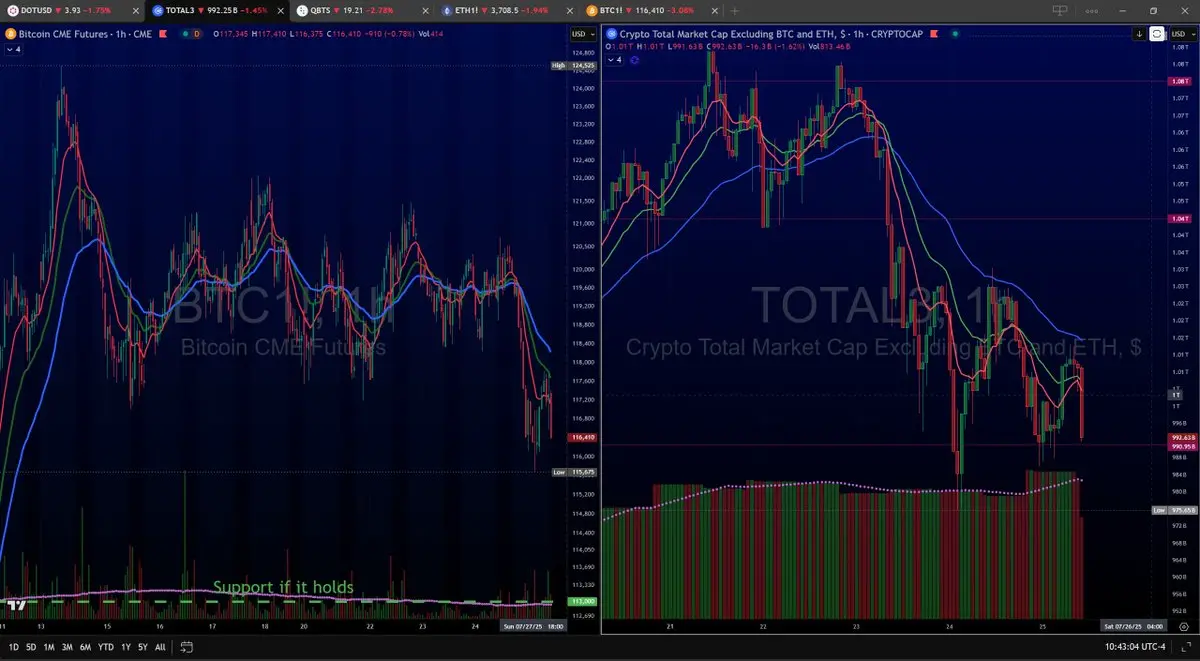Click the Bitcoin CME Futures chart title
The height and width of the screenshot is (661, 1200).
pyautogui.click(x=85, y=34)
